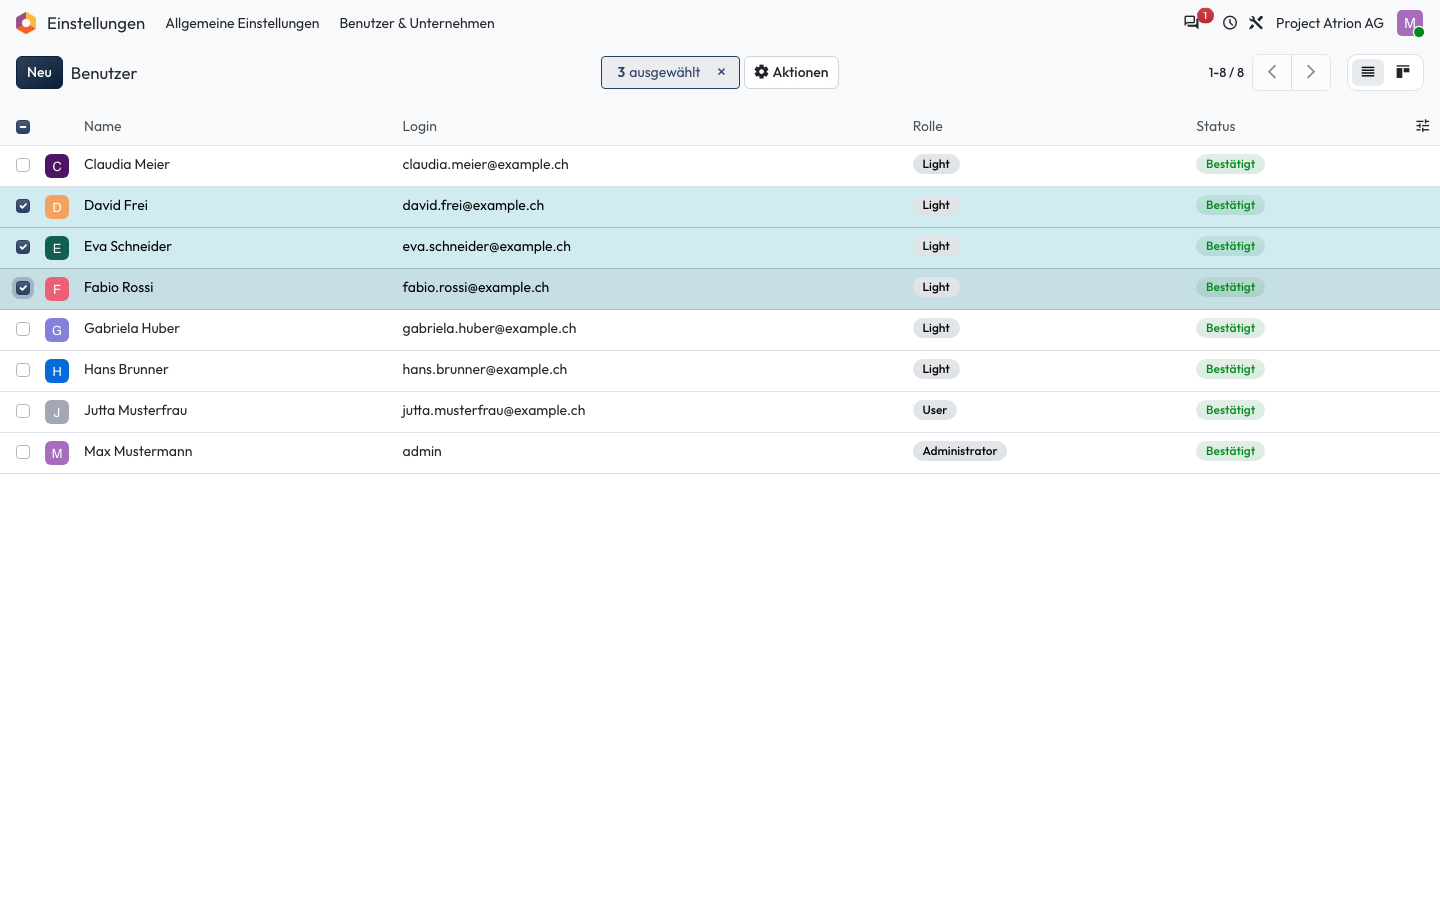Click the Einstellungen app title
Screen dimensions: 1440x900
point(96,23)
